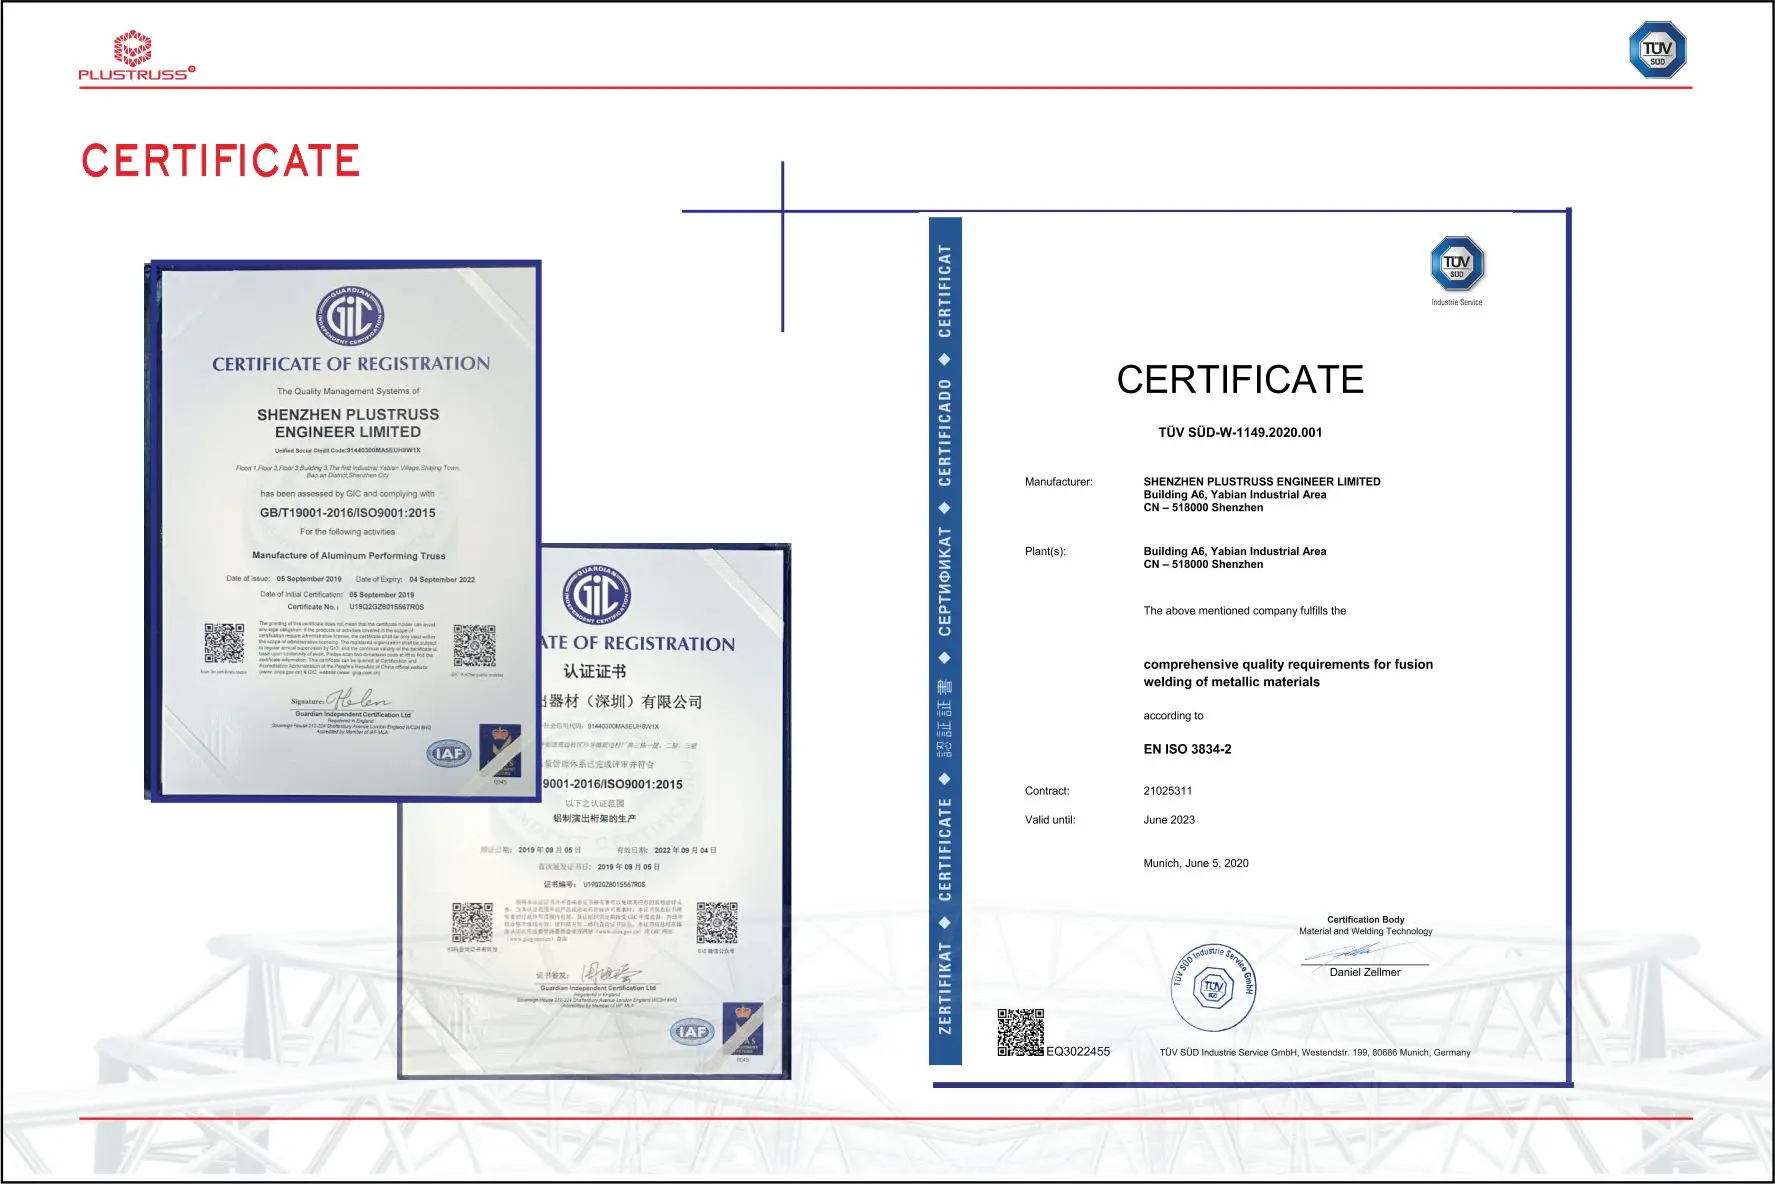Click the PLUSTRUSS logo in the page header
Viewport: 1775px width, 1184px height.
(x=136, y=55)
